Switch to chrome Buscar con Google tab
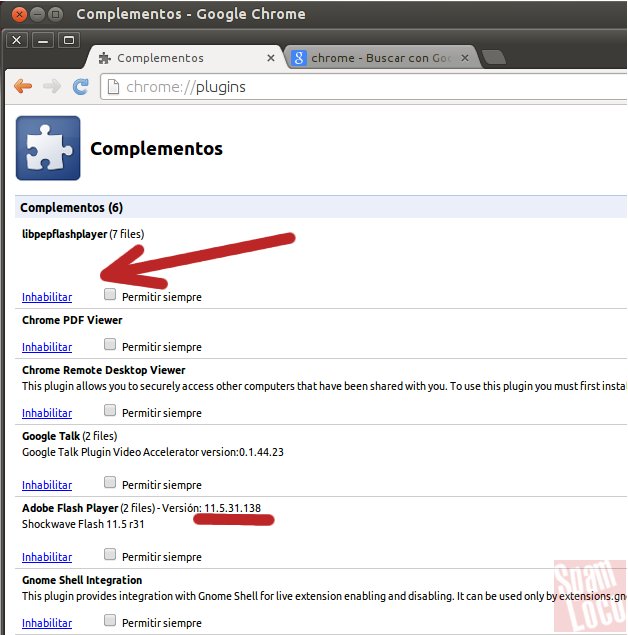 (383, 58)
